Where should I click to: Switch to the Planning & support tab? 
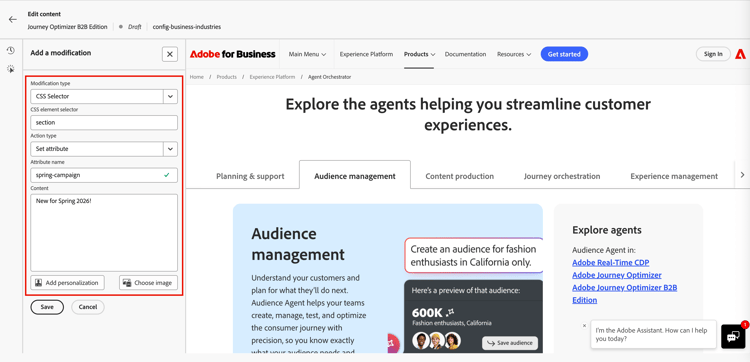coord(250,176)
